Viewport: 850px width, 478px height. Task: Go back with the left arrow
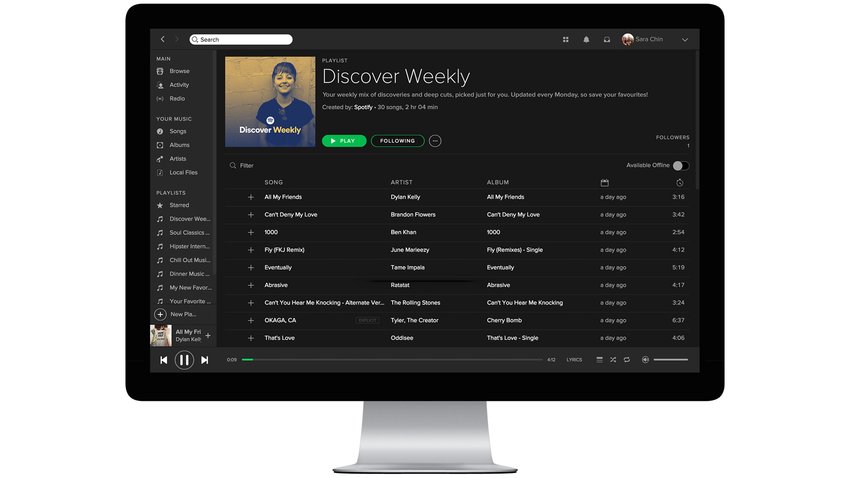[163, 39]
